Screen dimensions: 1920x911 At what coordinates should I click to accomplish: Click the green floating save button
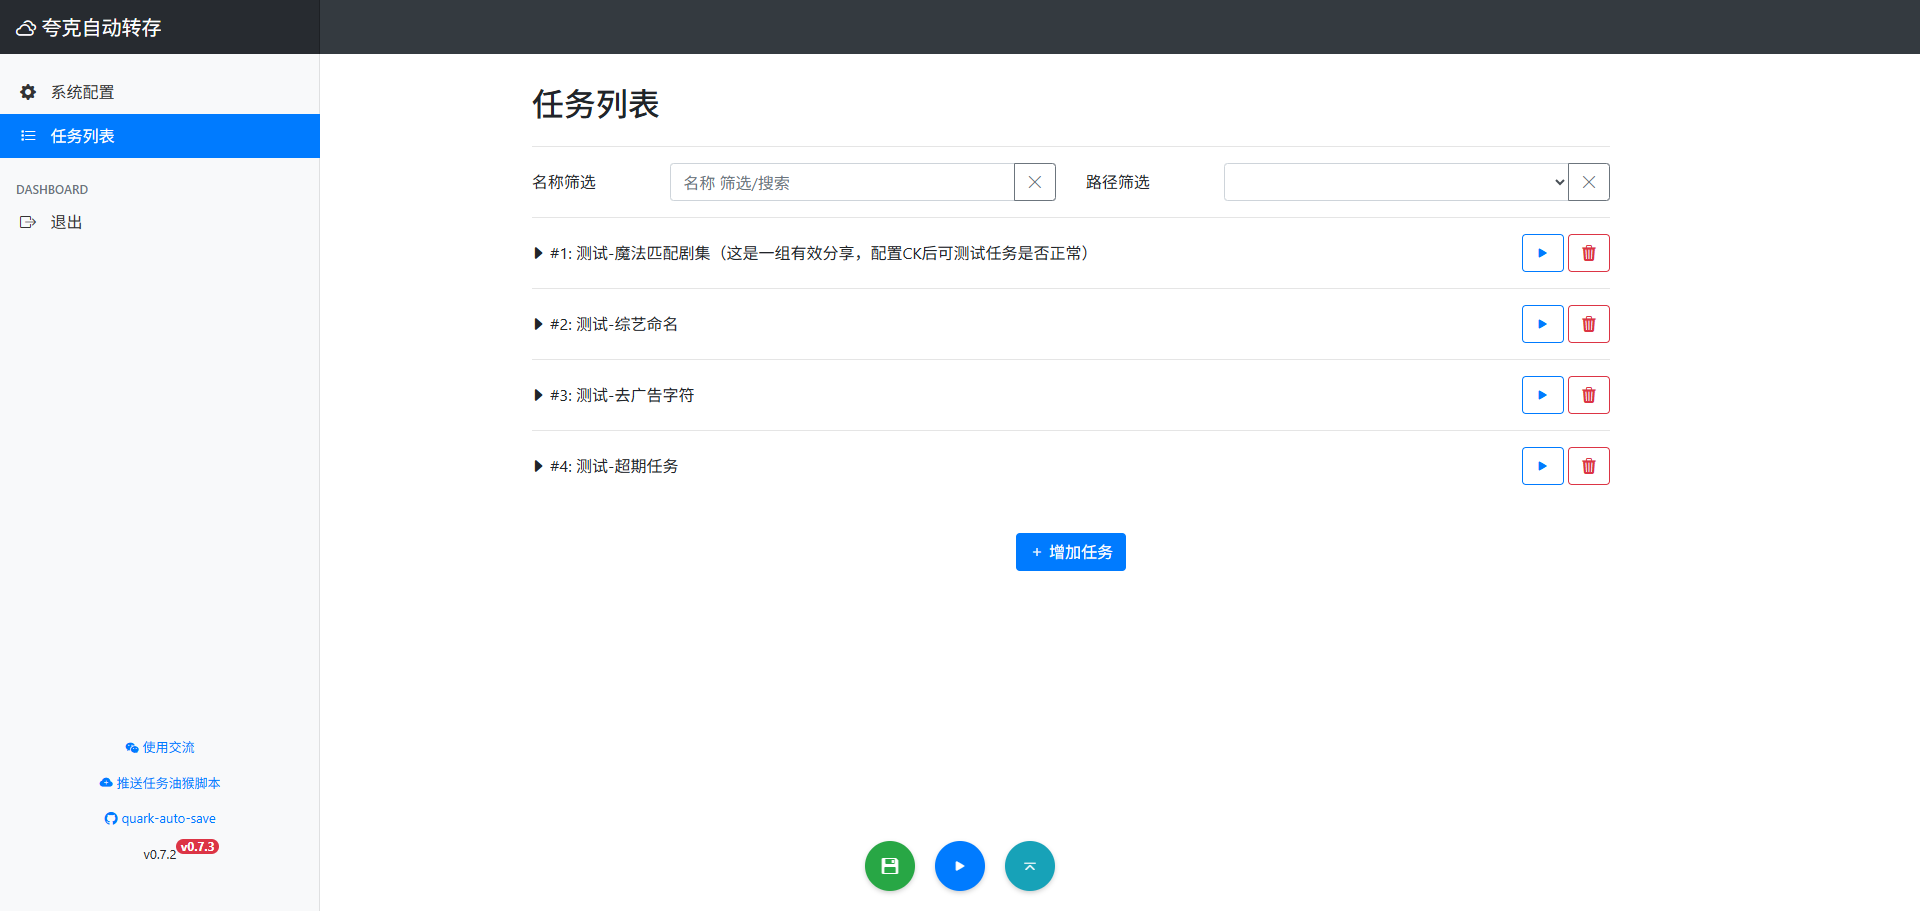889,866
